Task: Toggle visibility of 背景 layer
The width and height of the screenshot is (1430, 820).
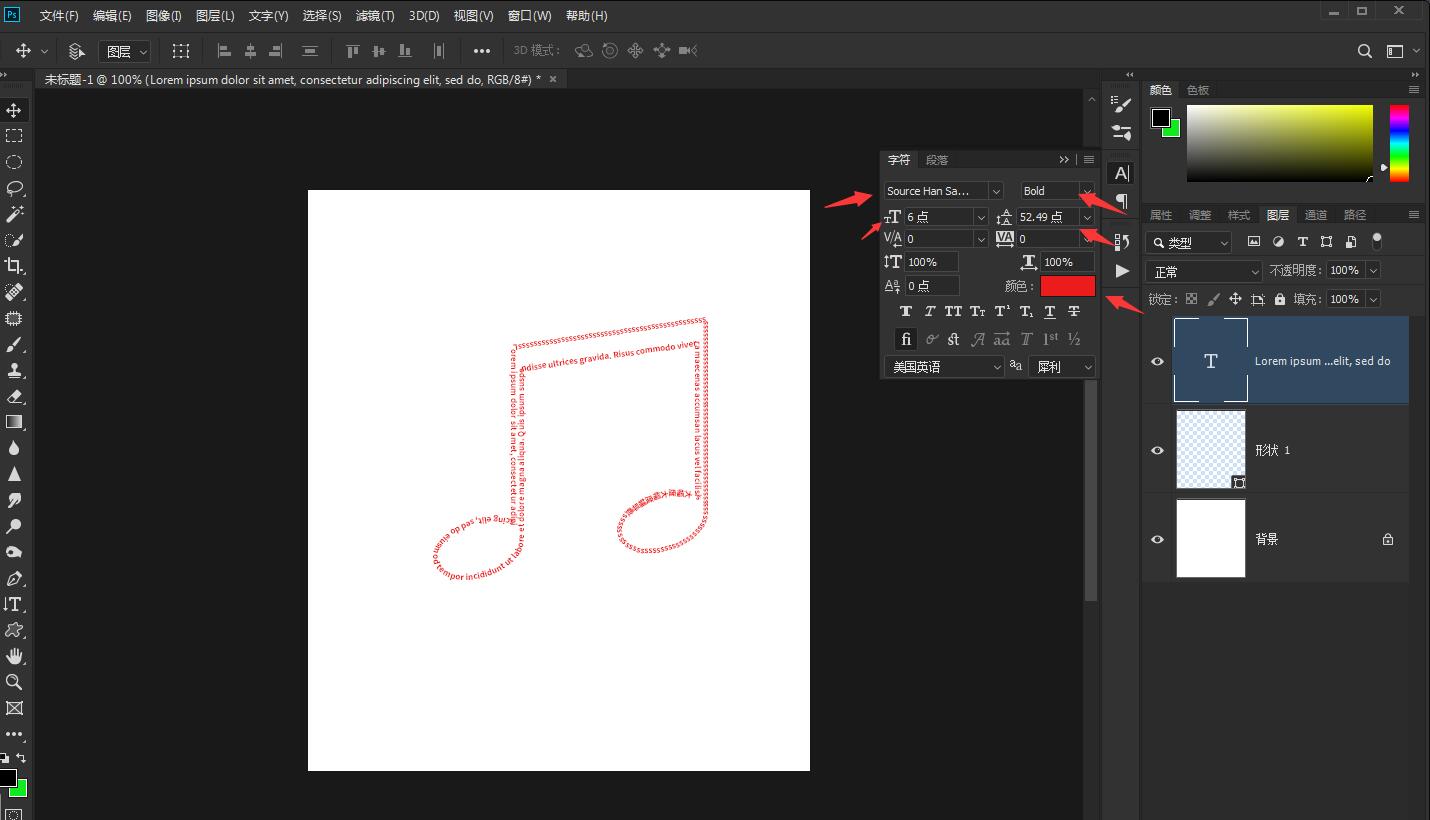Action: [x=1158, y=539]
